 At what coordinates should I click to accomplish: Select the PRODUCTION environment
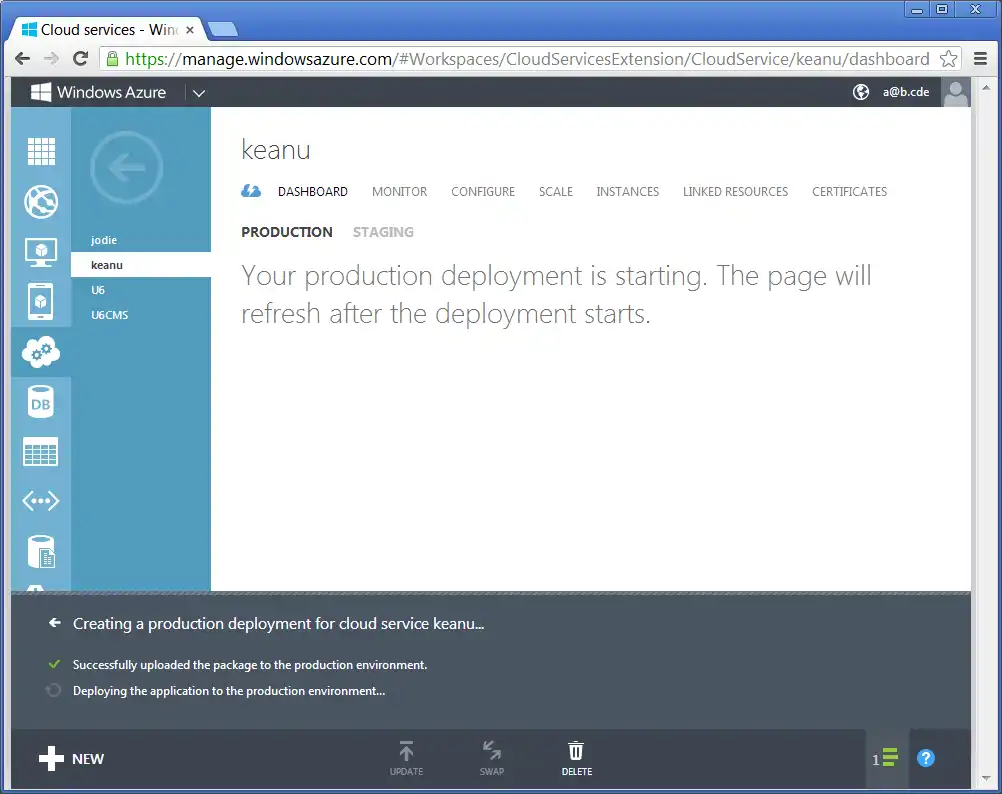click(x=286, y=232)
